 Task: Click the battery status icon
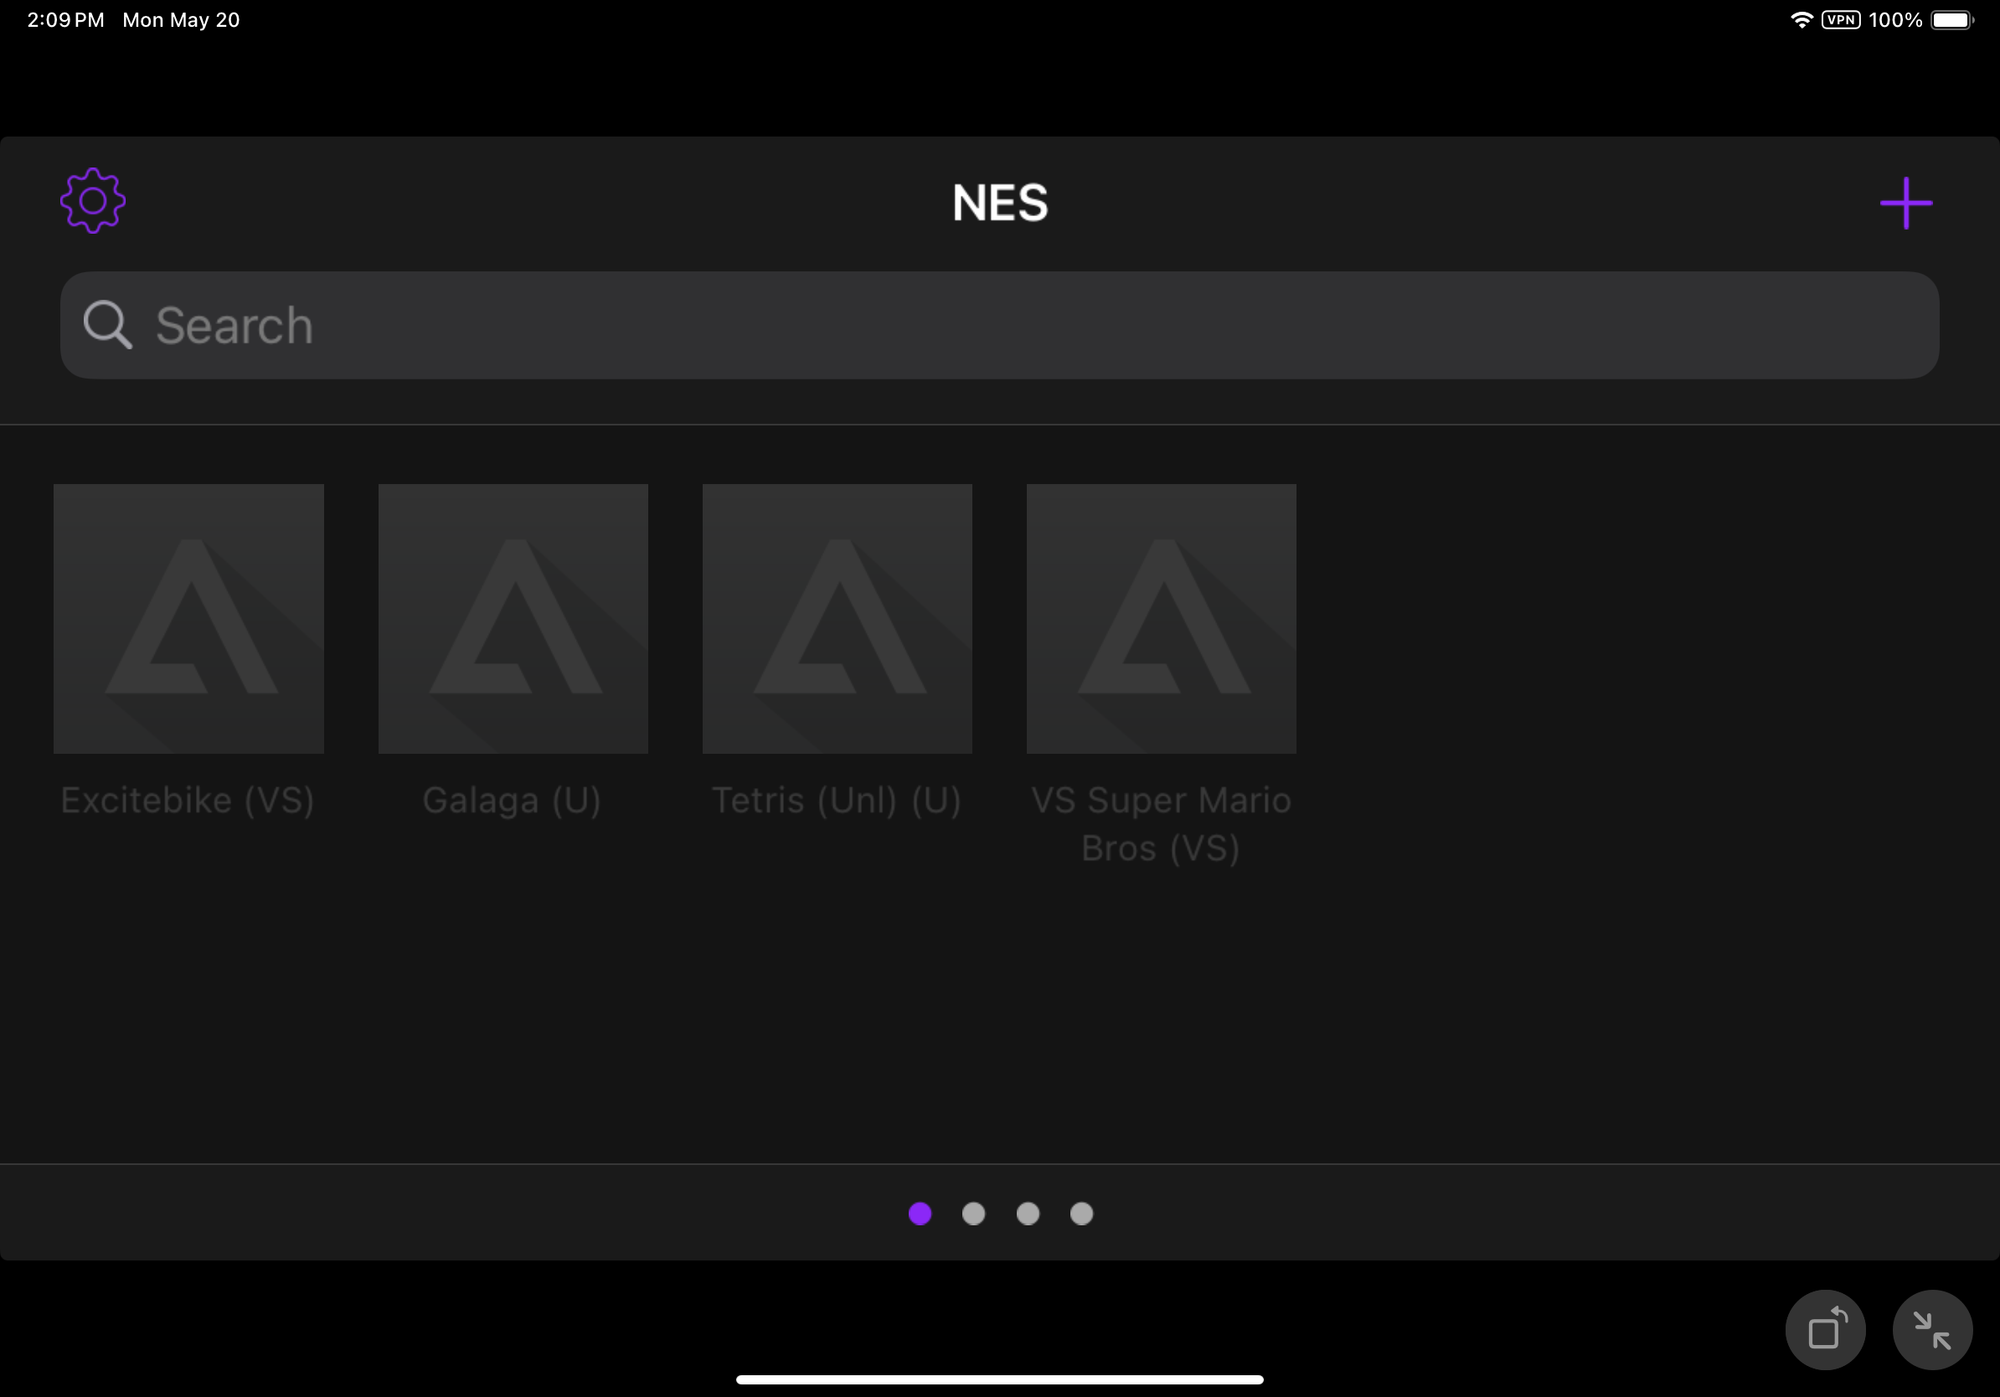pyautogui.click(x=1951, y=20)
